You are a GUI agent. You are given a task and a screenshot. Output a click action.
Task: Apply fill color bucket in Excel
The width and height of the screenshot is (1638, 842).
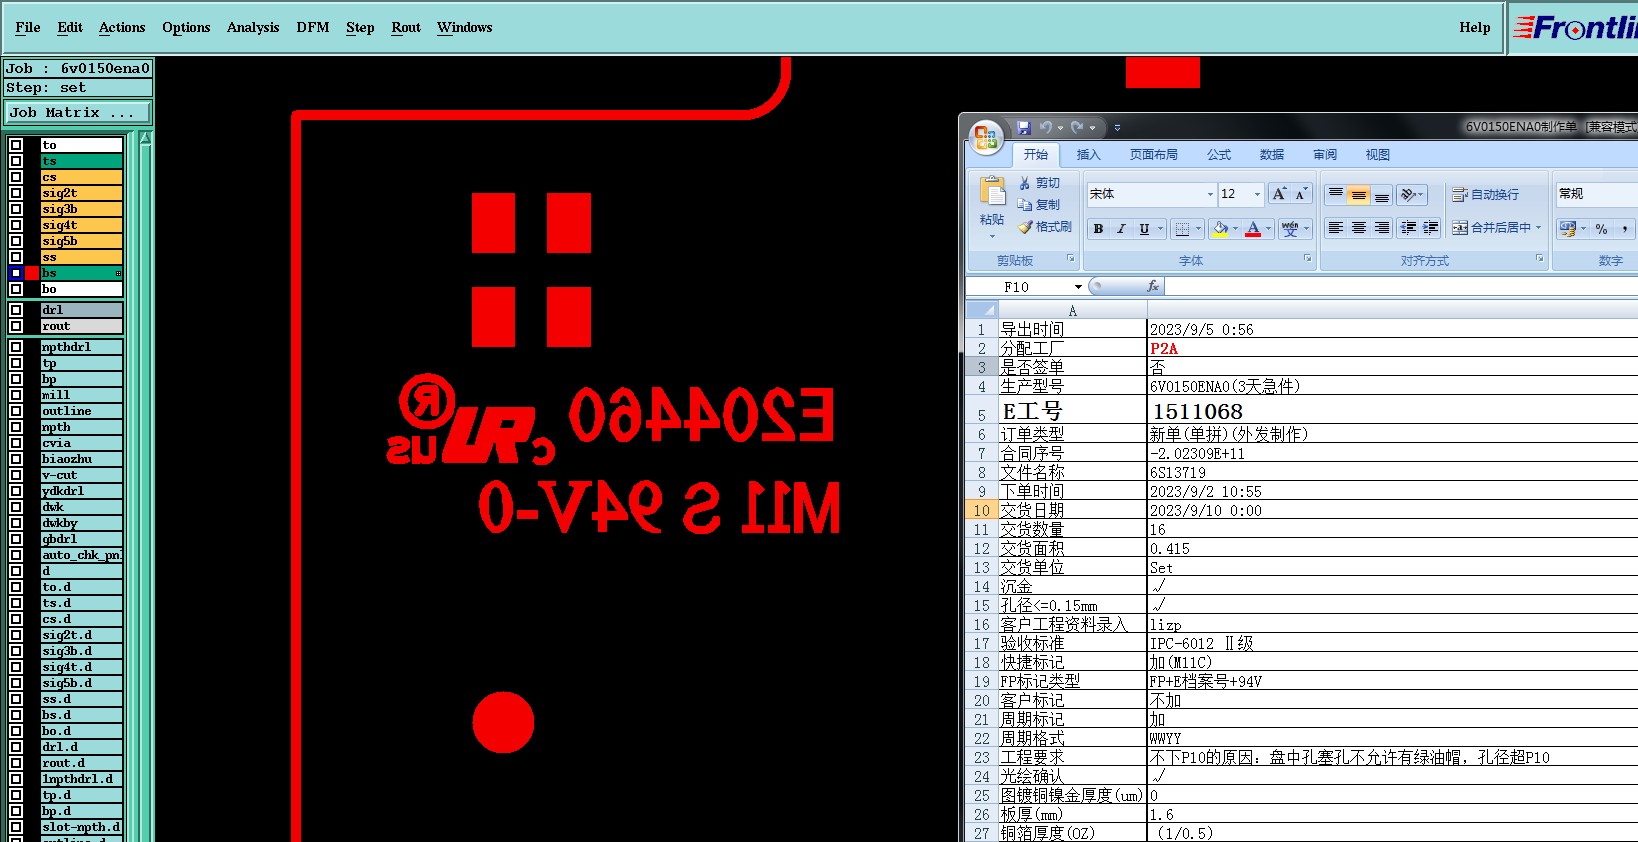1220,229
